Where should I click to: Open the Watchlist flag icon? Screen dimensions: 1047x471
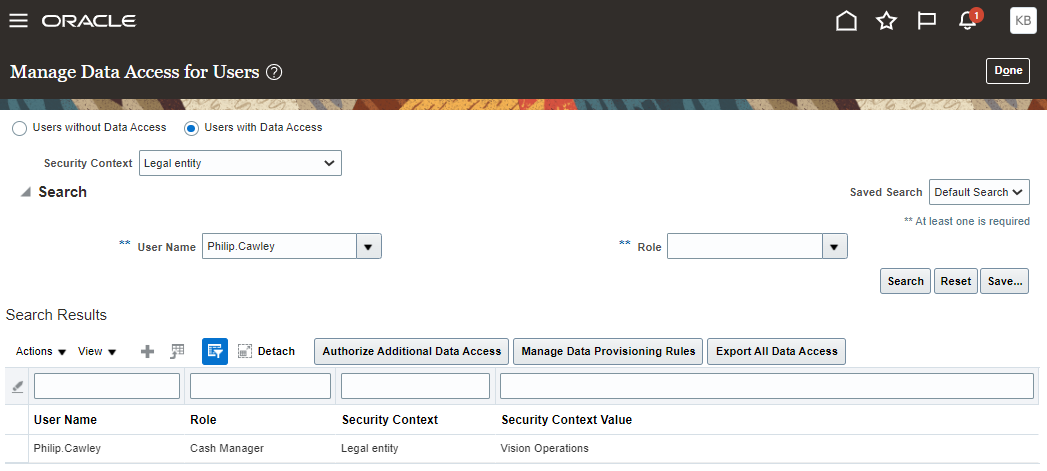pos(926,21)
